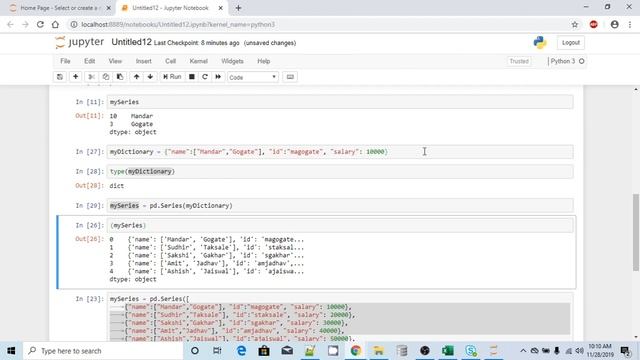
Task: Open Excel from the taskbar
Action: (x=447, y=351)
